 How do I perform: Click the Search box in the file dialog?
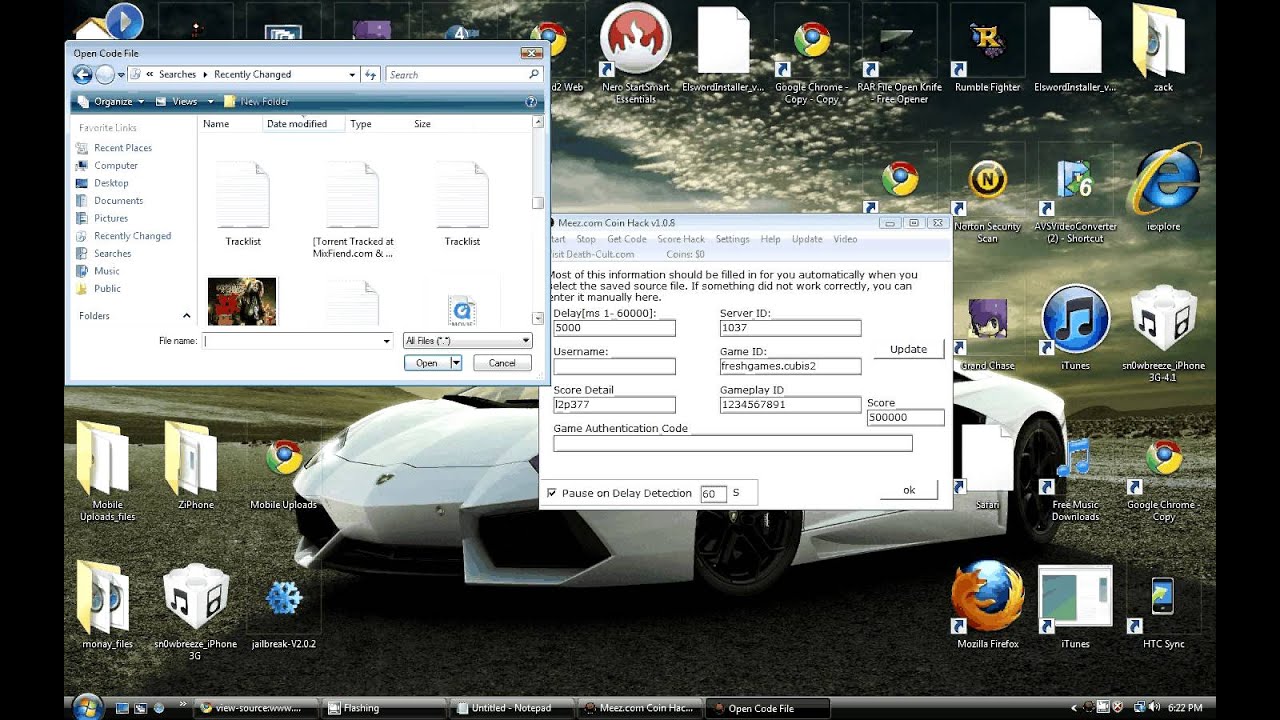point(464,74)
